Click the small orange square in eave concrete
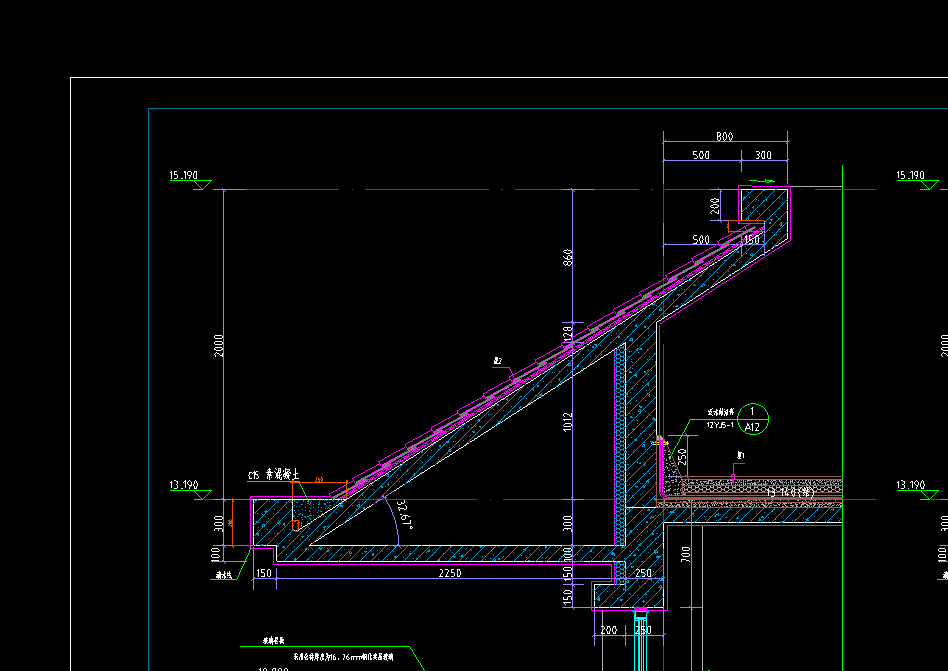 click(x=296, y=525)
